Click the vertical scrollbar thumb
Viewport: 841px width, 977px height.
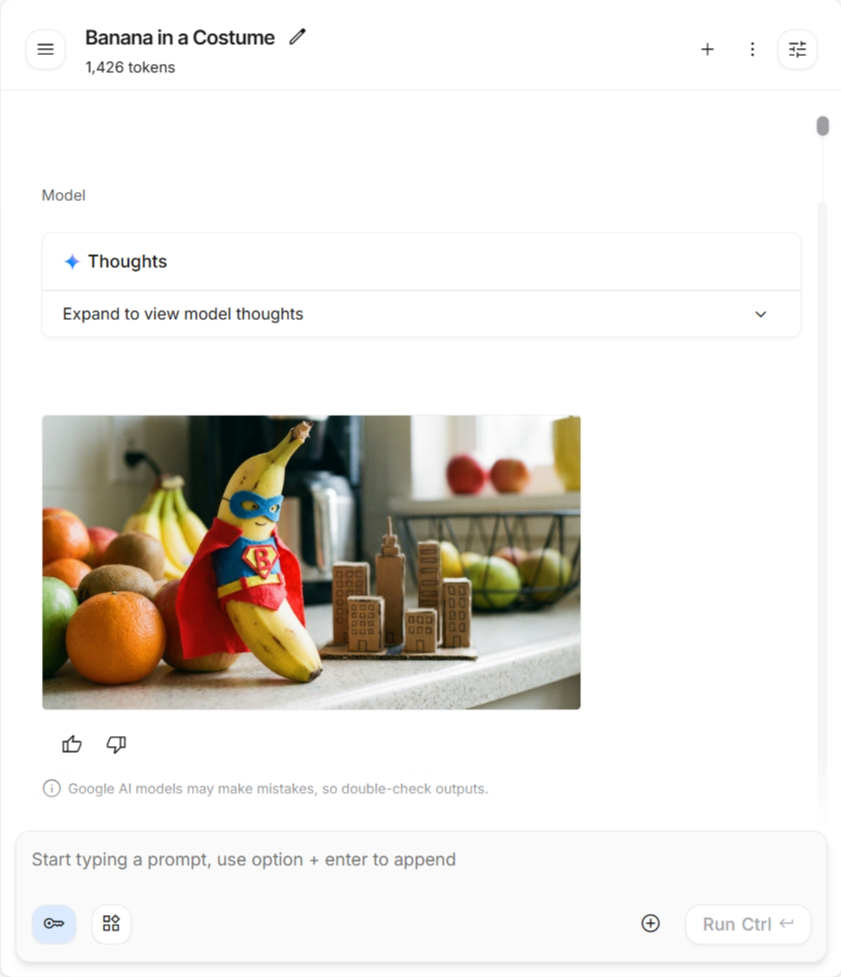pos(823,126)
